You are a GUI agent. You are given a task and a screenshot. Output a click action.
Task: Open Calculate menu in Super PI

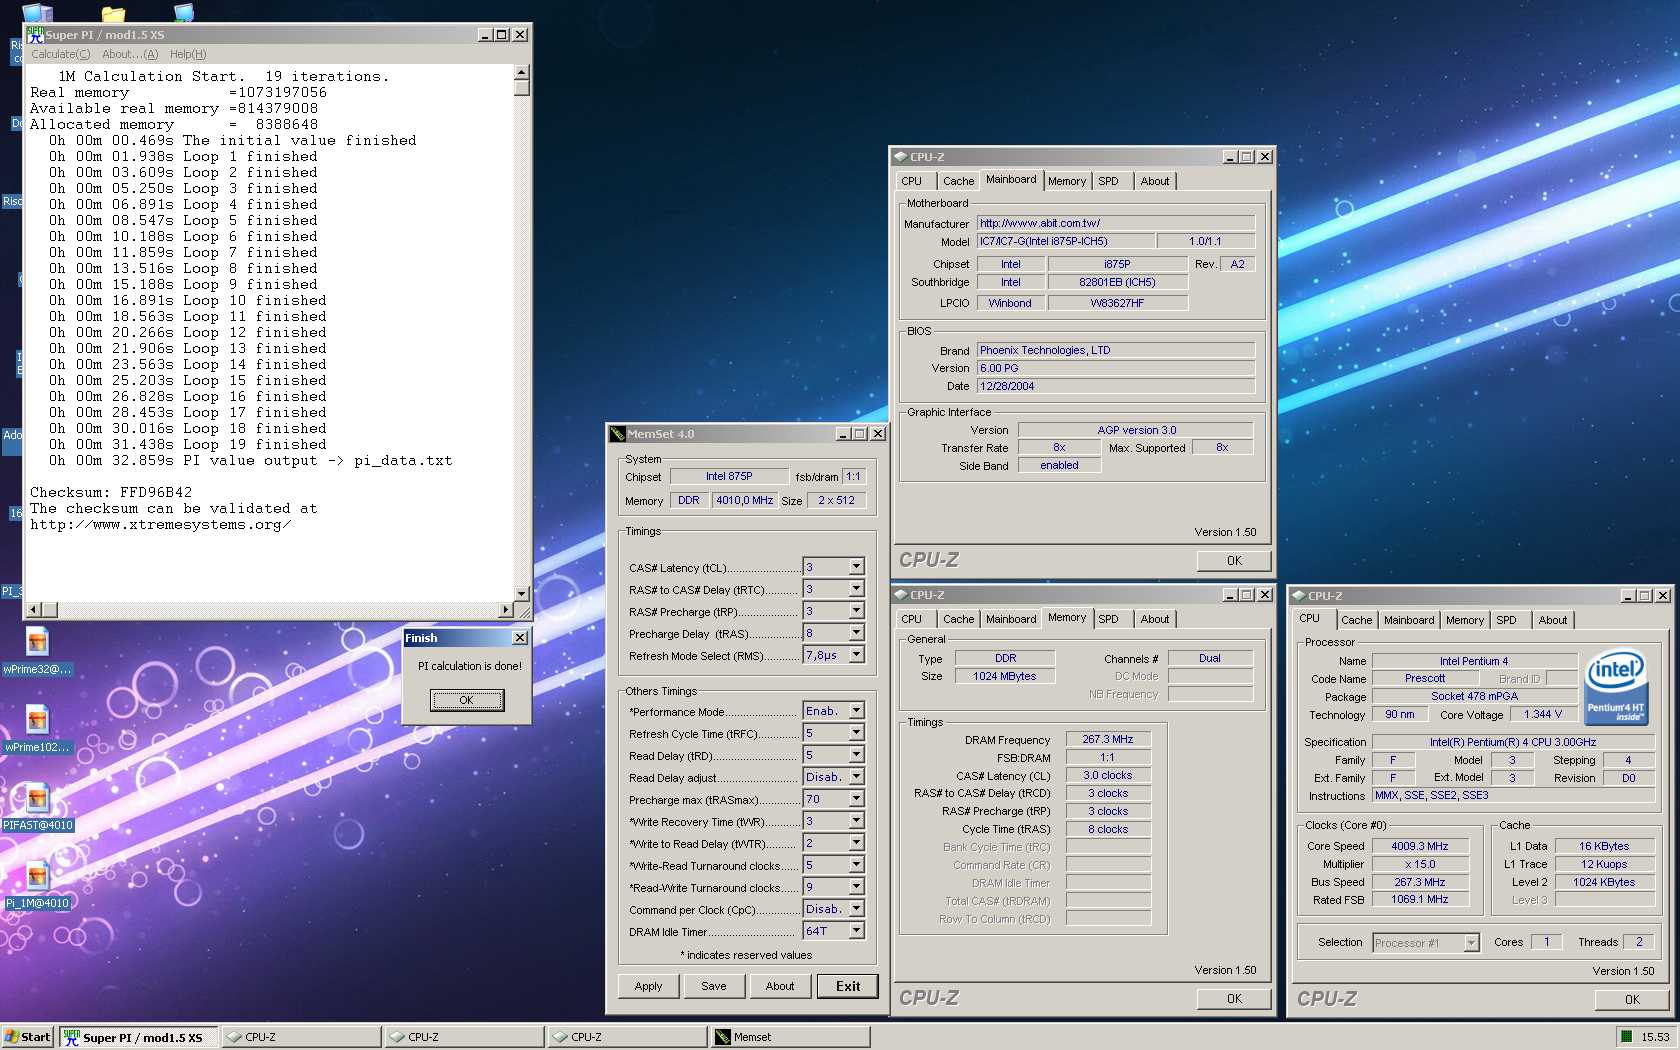point(60,54)
